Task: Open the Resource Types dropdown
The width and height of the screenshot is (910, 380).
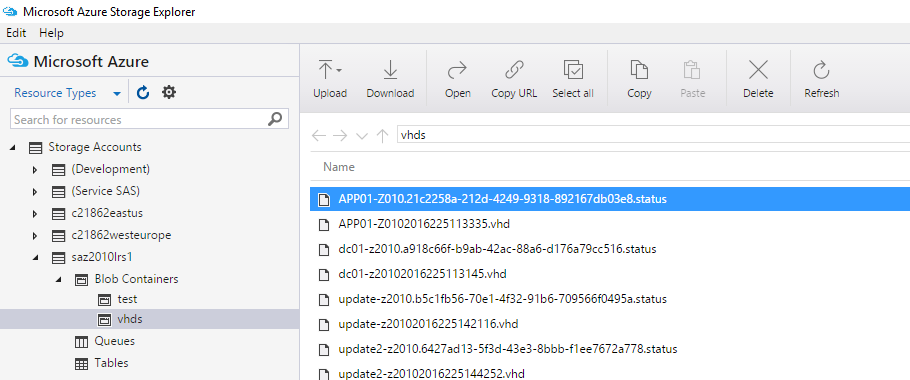Action: point(68,93)
